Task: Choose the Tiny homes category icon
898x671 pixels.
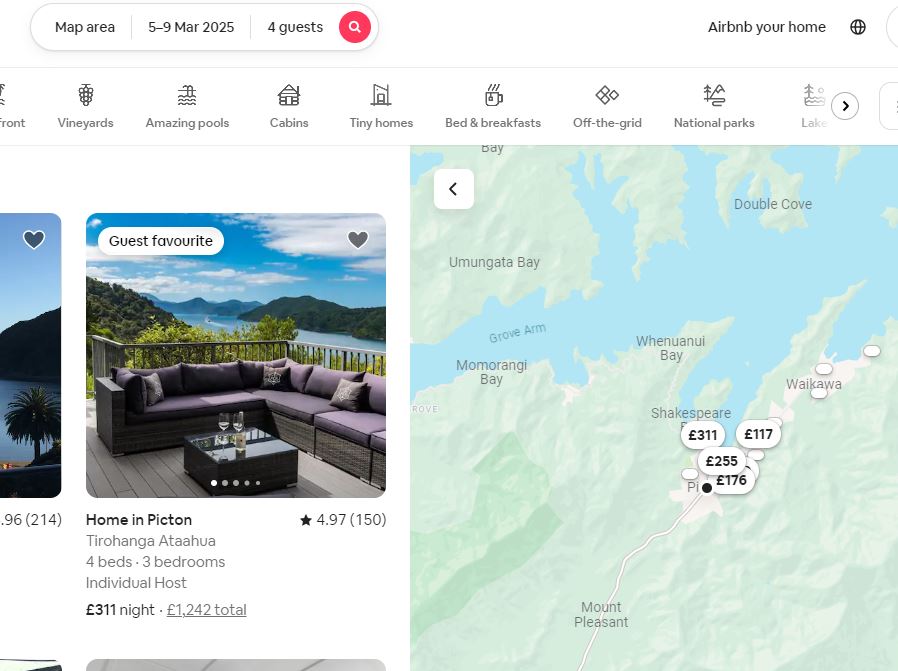Action: click(x=381, y=95)
